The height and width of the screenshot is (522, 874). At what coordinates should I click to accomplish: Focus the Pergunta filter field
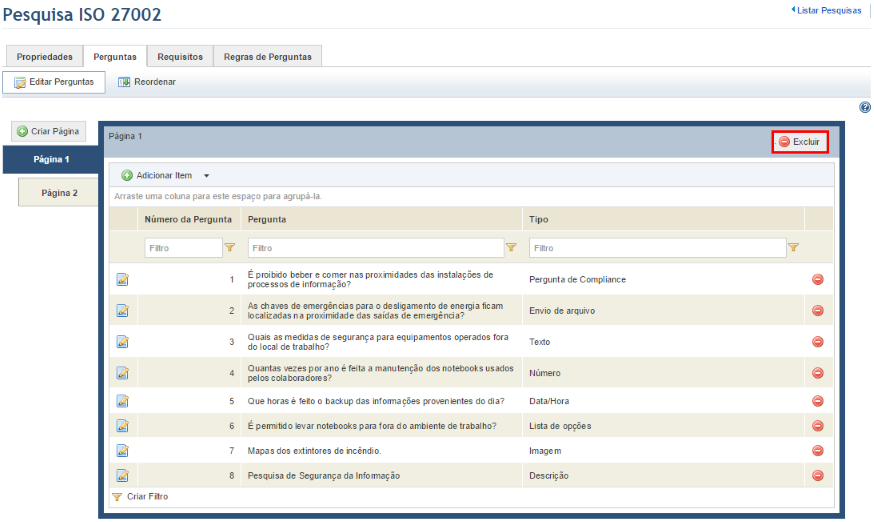(x=376, y=248)
